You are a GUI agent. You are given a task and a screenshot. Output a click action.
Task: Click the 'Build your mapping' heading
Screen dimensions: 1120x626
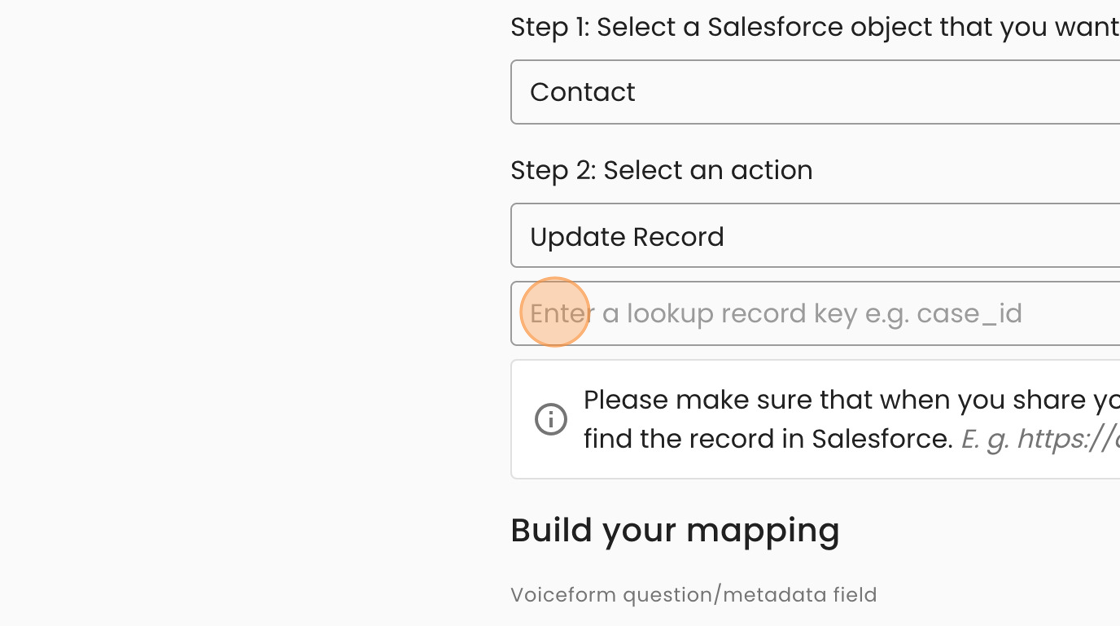pos(675,531)
